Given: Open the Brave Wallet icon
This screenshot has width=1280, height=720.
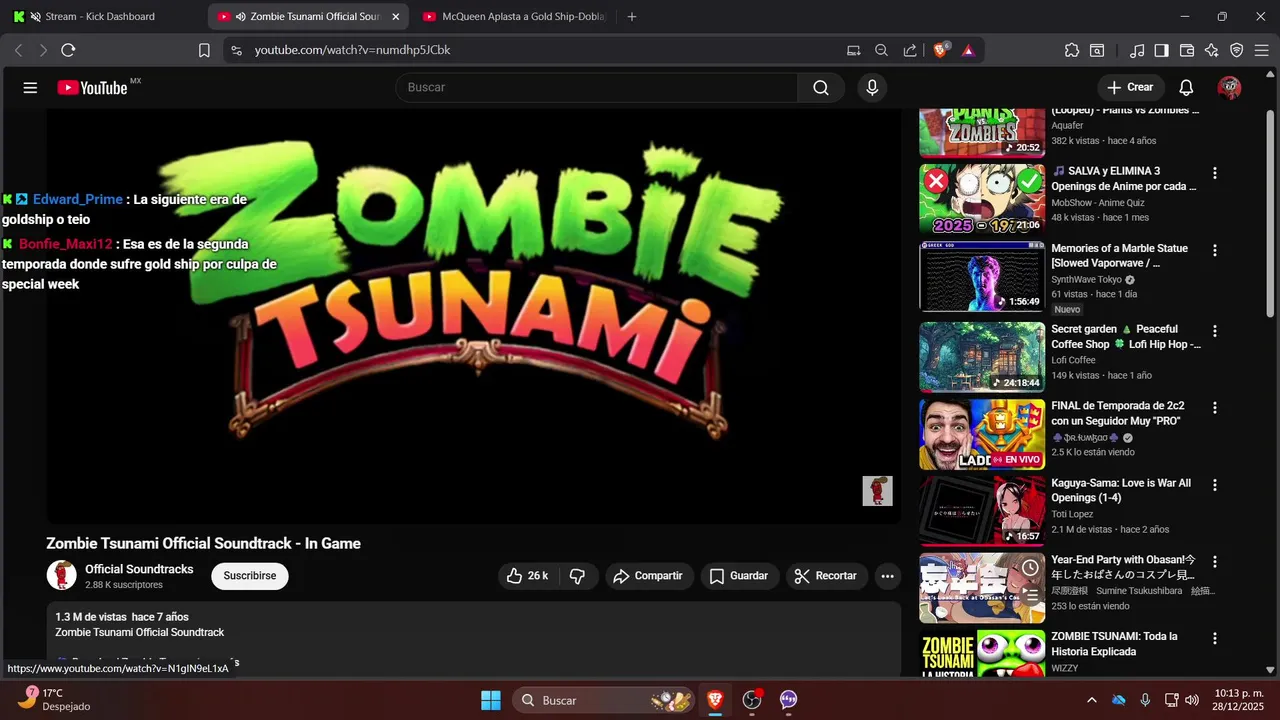Looking at the screenshot, I should [x=1187, y=50].
